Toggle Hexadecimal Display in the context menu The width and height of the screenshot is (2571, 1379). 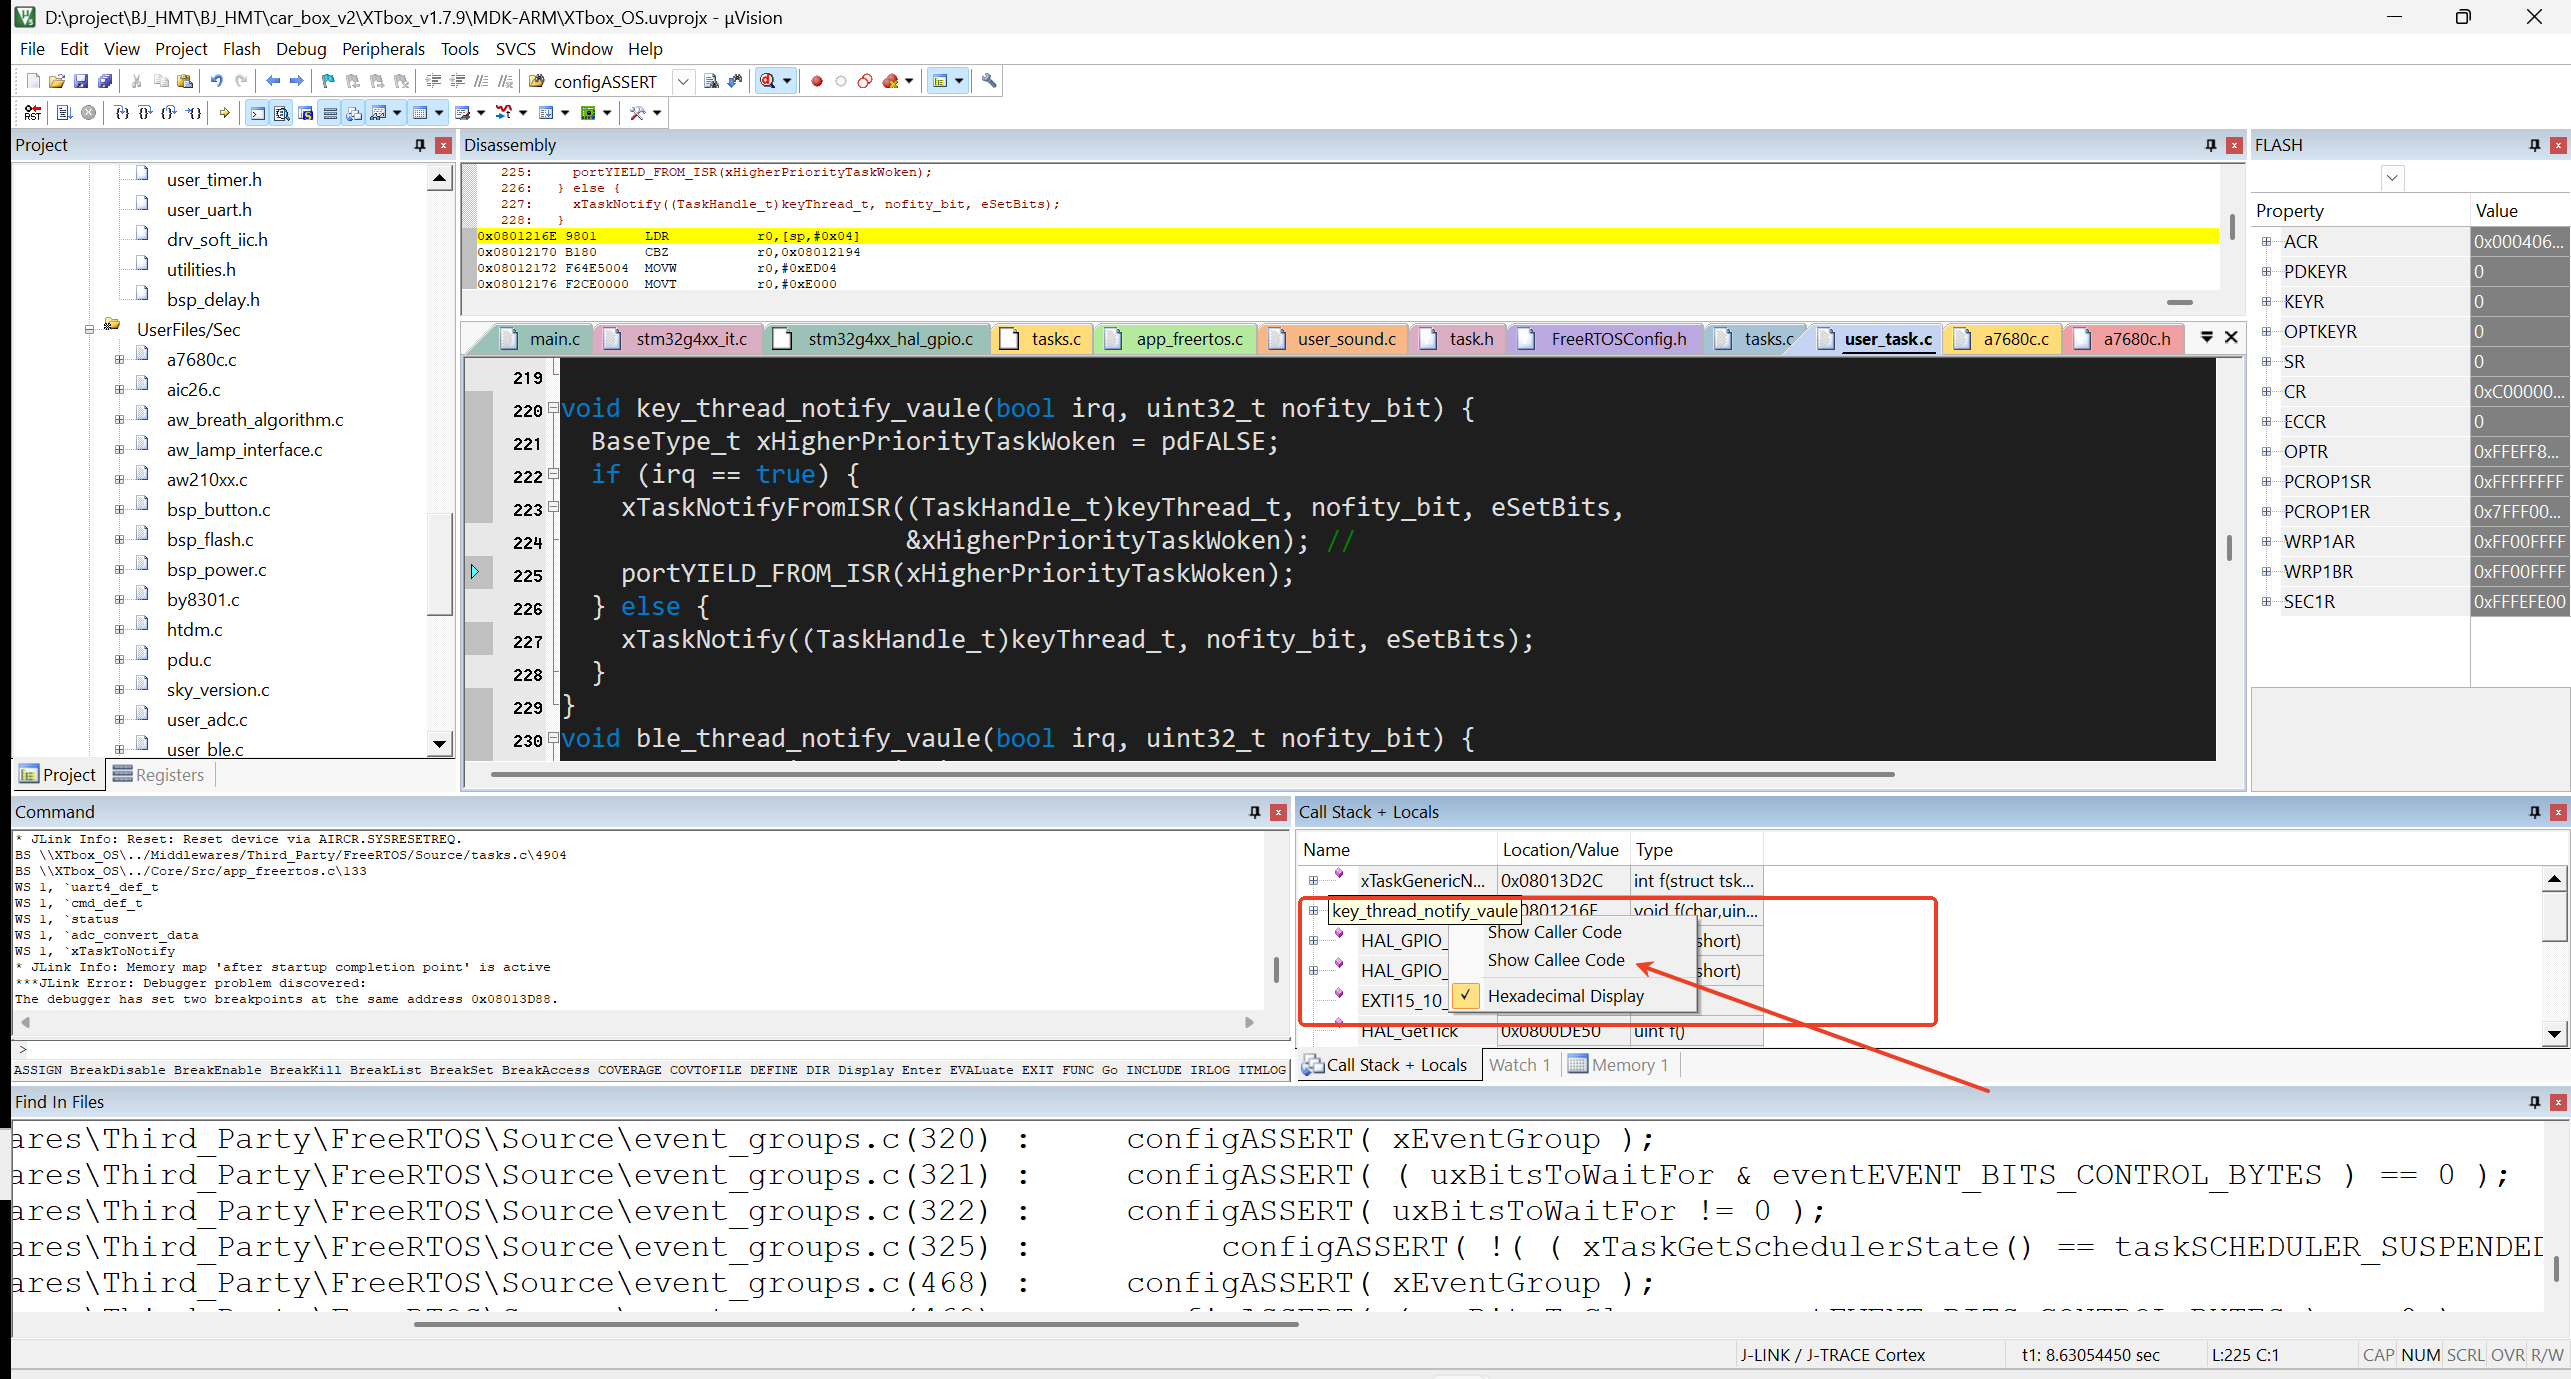click(x=1565, y=995)
